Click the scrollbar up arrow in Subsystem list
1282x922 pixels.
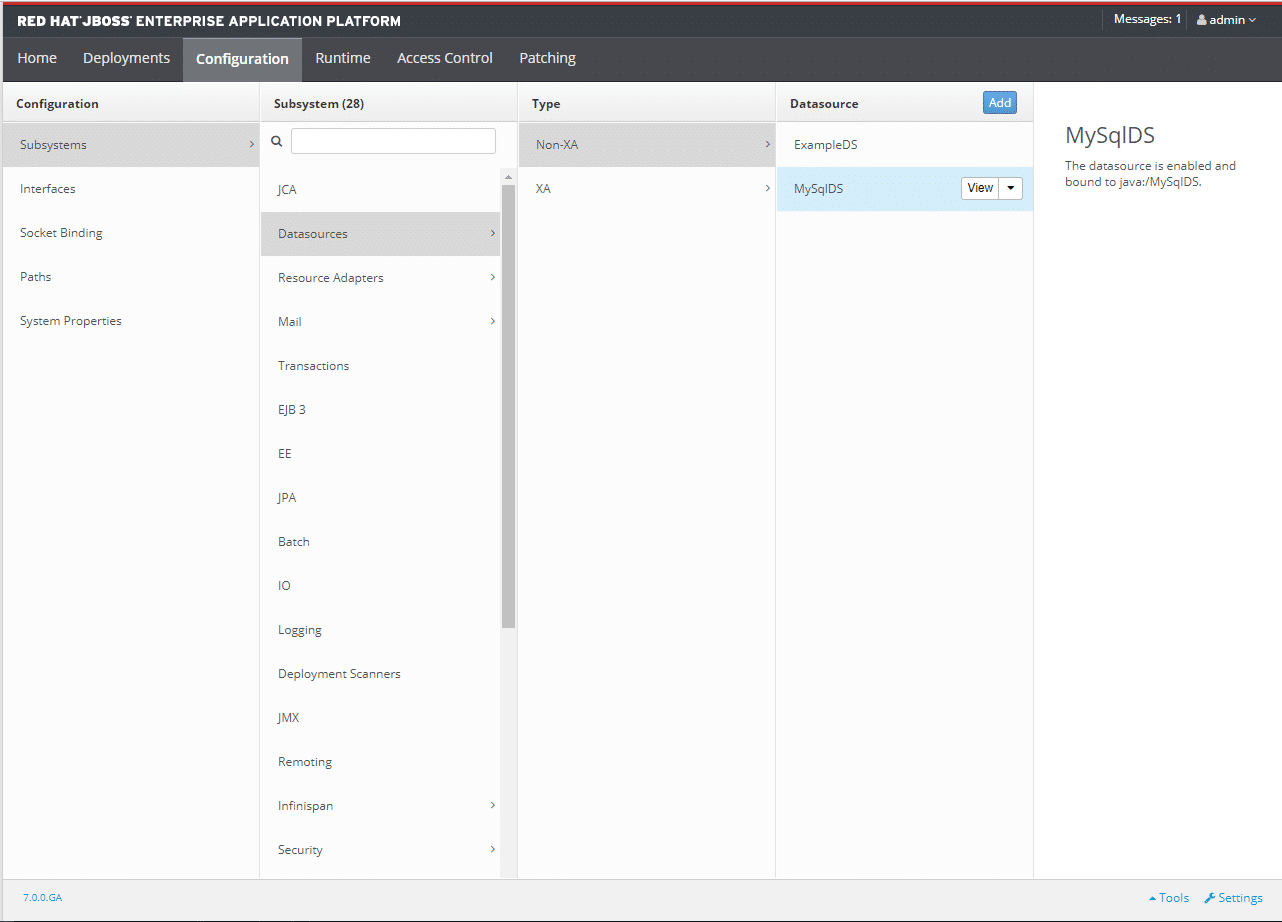(508, 177)
